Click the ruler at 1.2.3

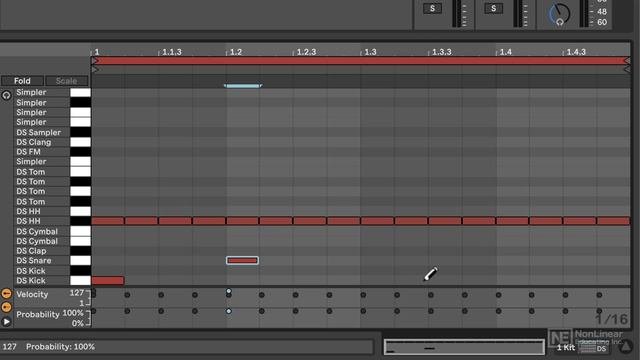coord(306,52)
